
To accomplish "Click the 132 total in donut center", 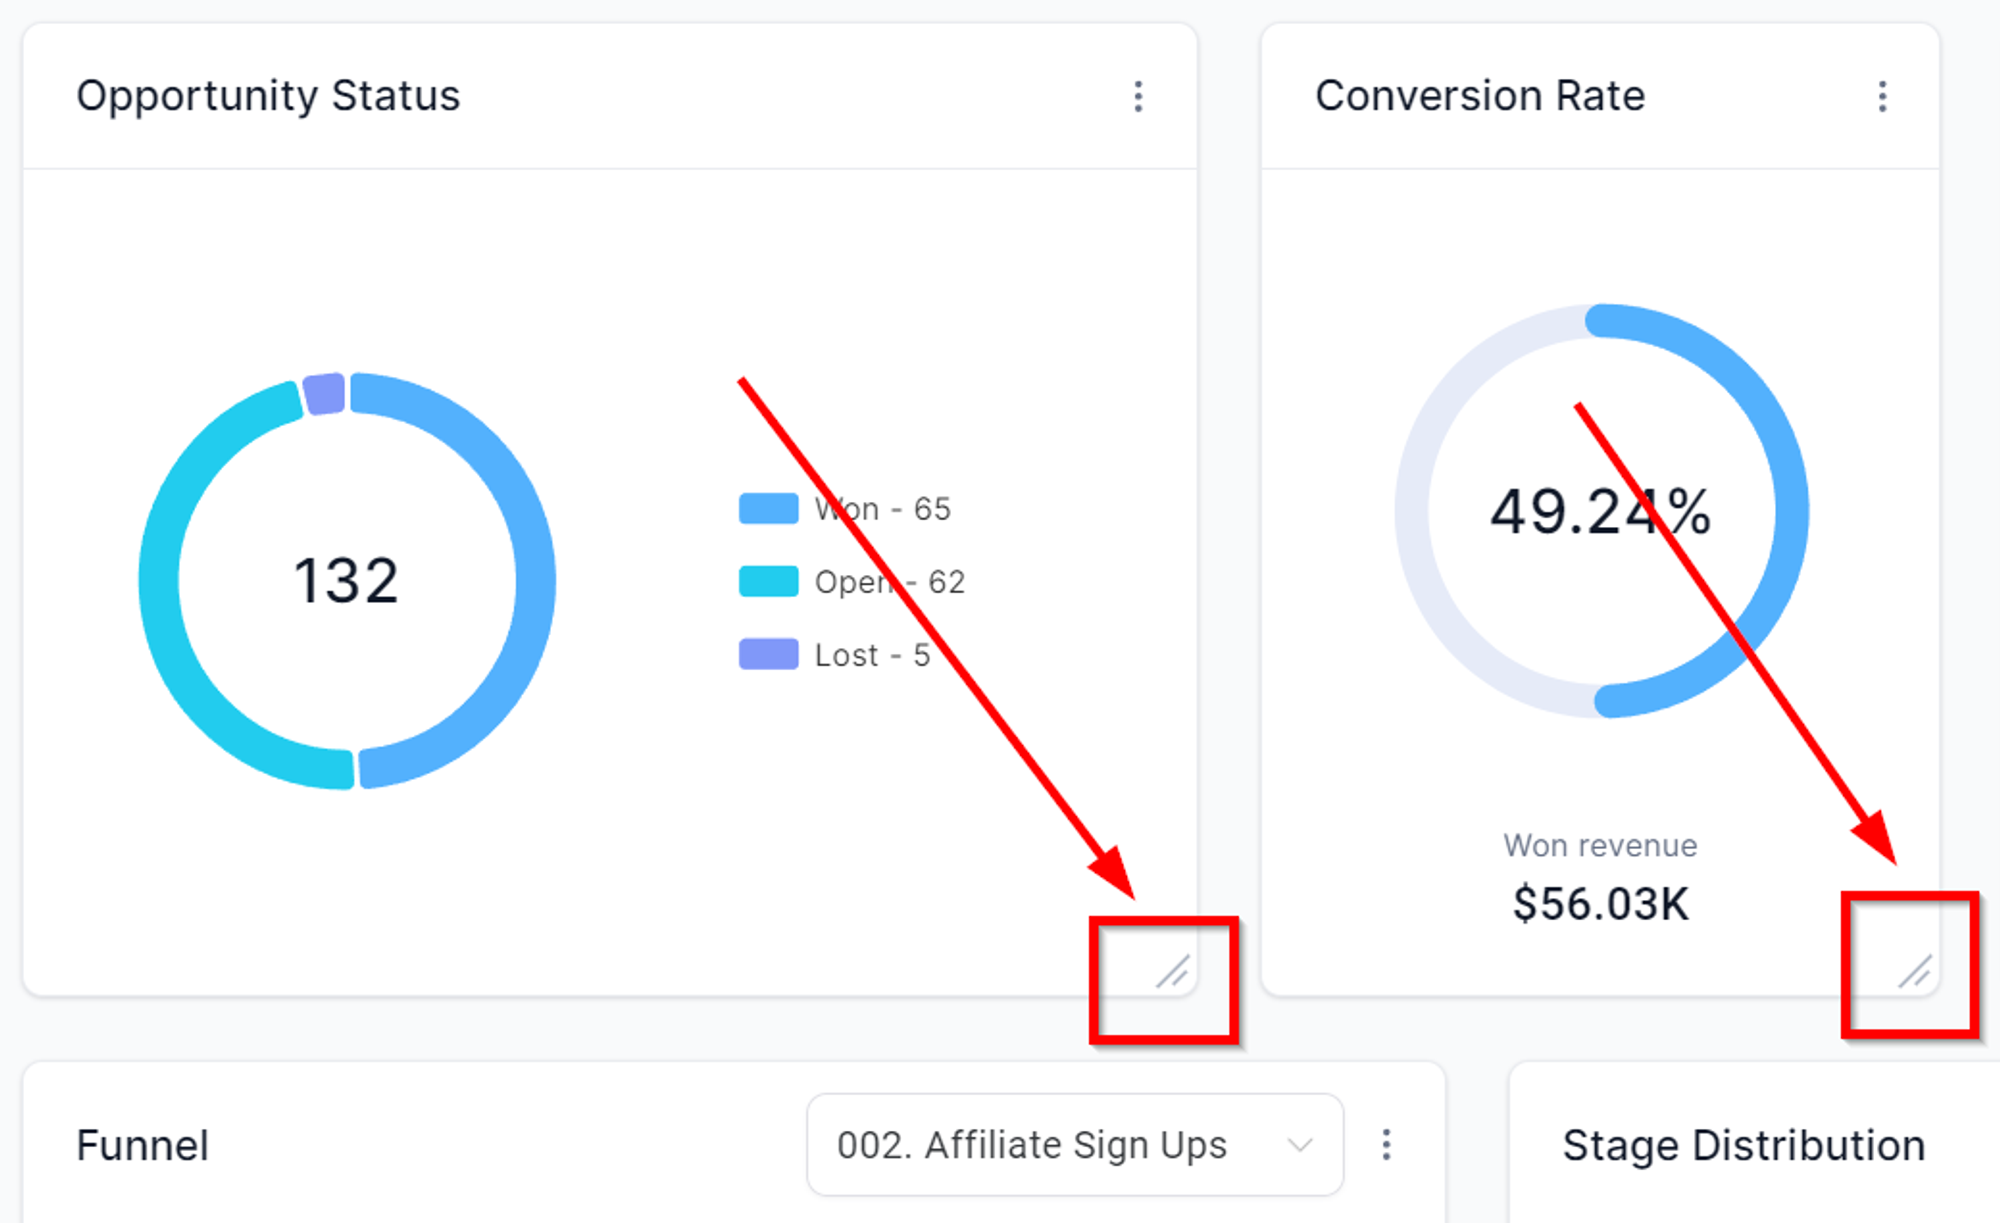I will pos(346,581).
